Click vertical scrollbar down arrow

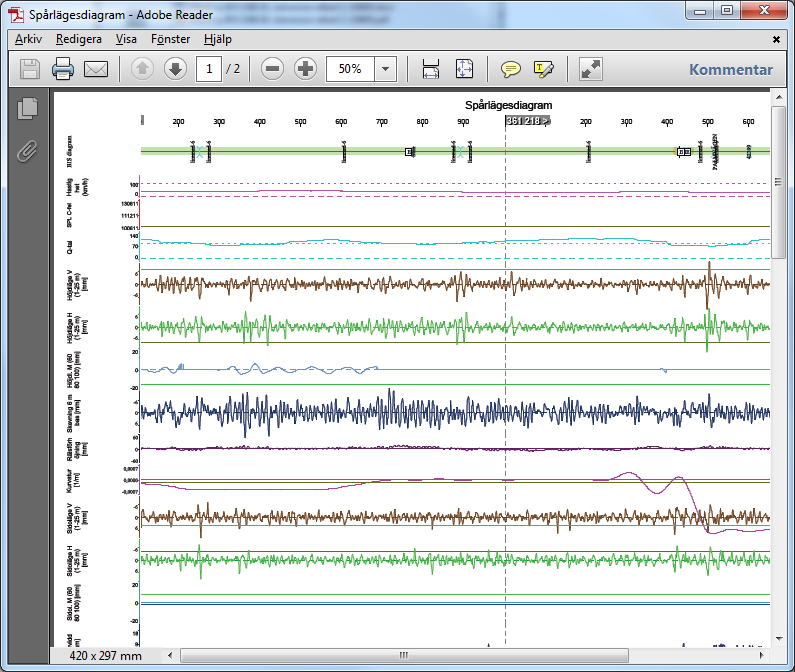point(778,639)
